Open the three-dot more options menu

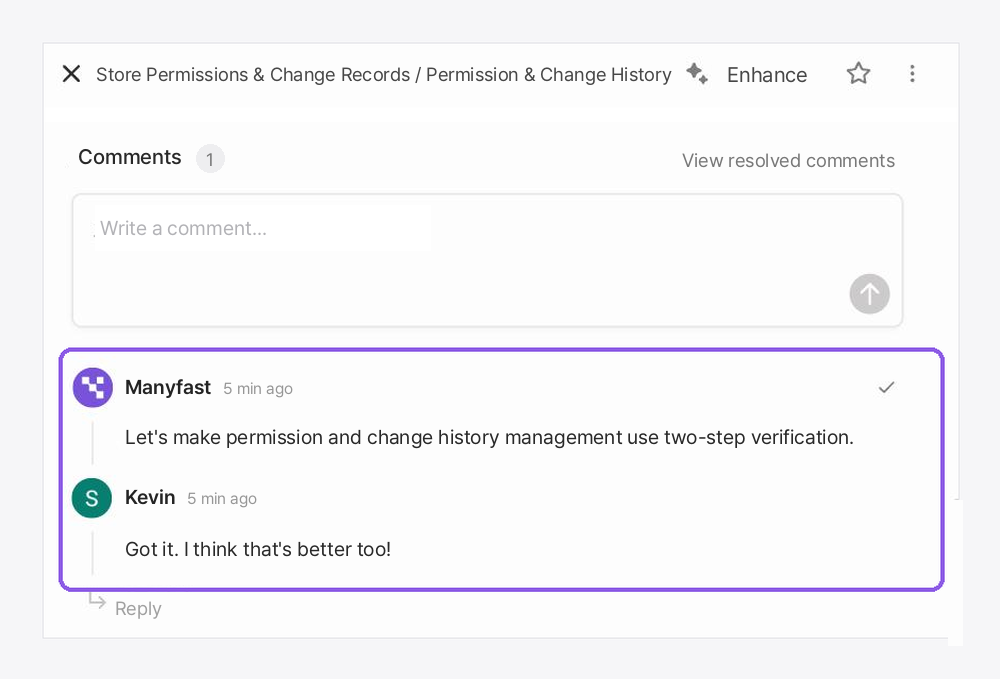pos(913,74)
